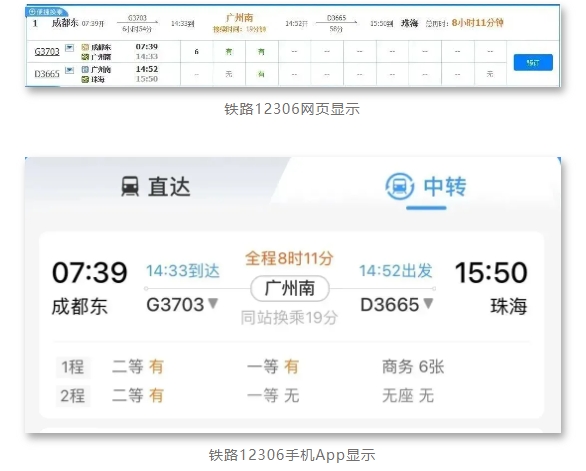Click the 广州南 departure station icon in the D3665 row
Screen dimensions: 586x471
[x=85, y=70]
